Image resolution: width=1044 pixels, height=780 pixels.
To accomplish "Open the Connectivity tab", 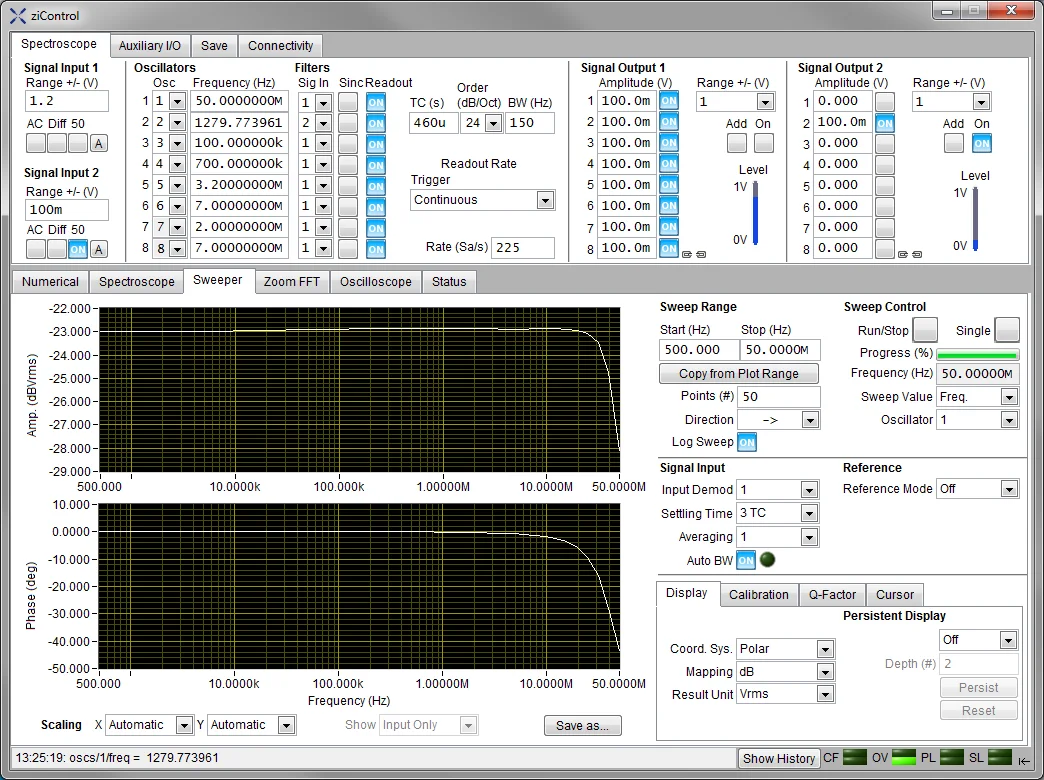I will click(280, 45).
